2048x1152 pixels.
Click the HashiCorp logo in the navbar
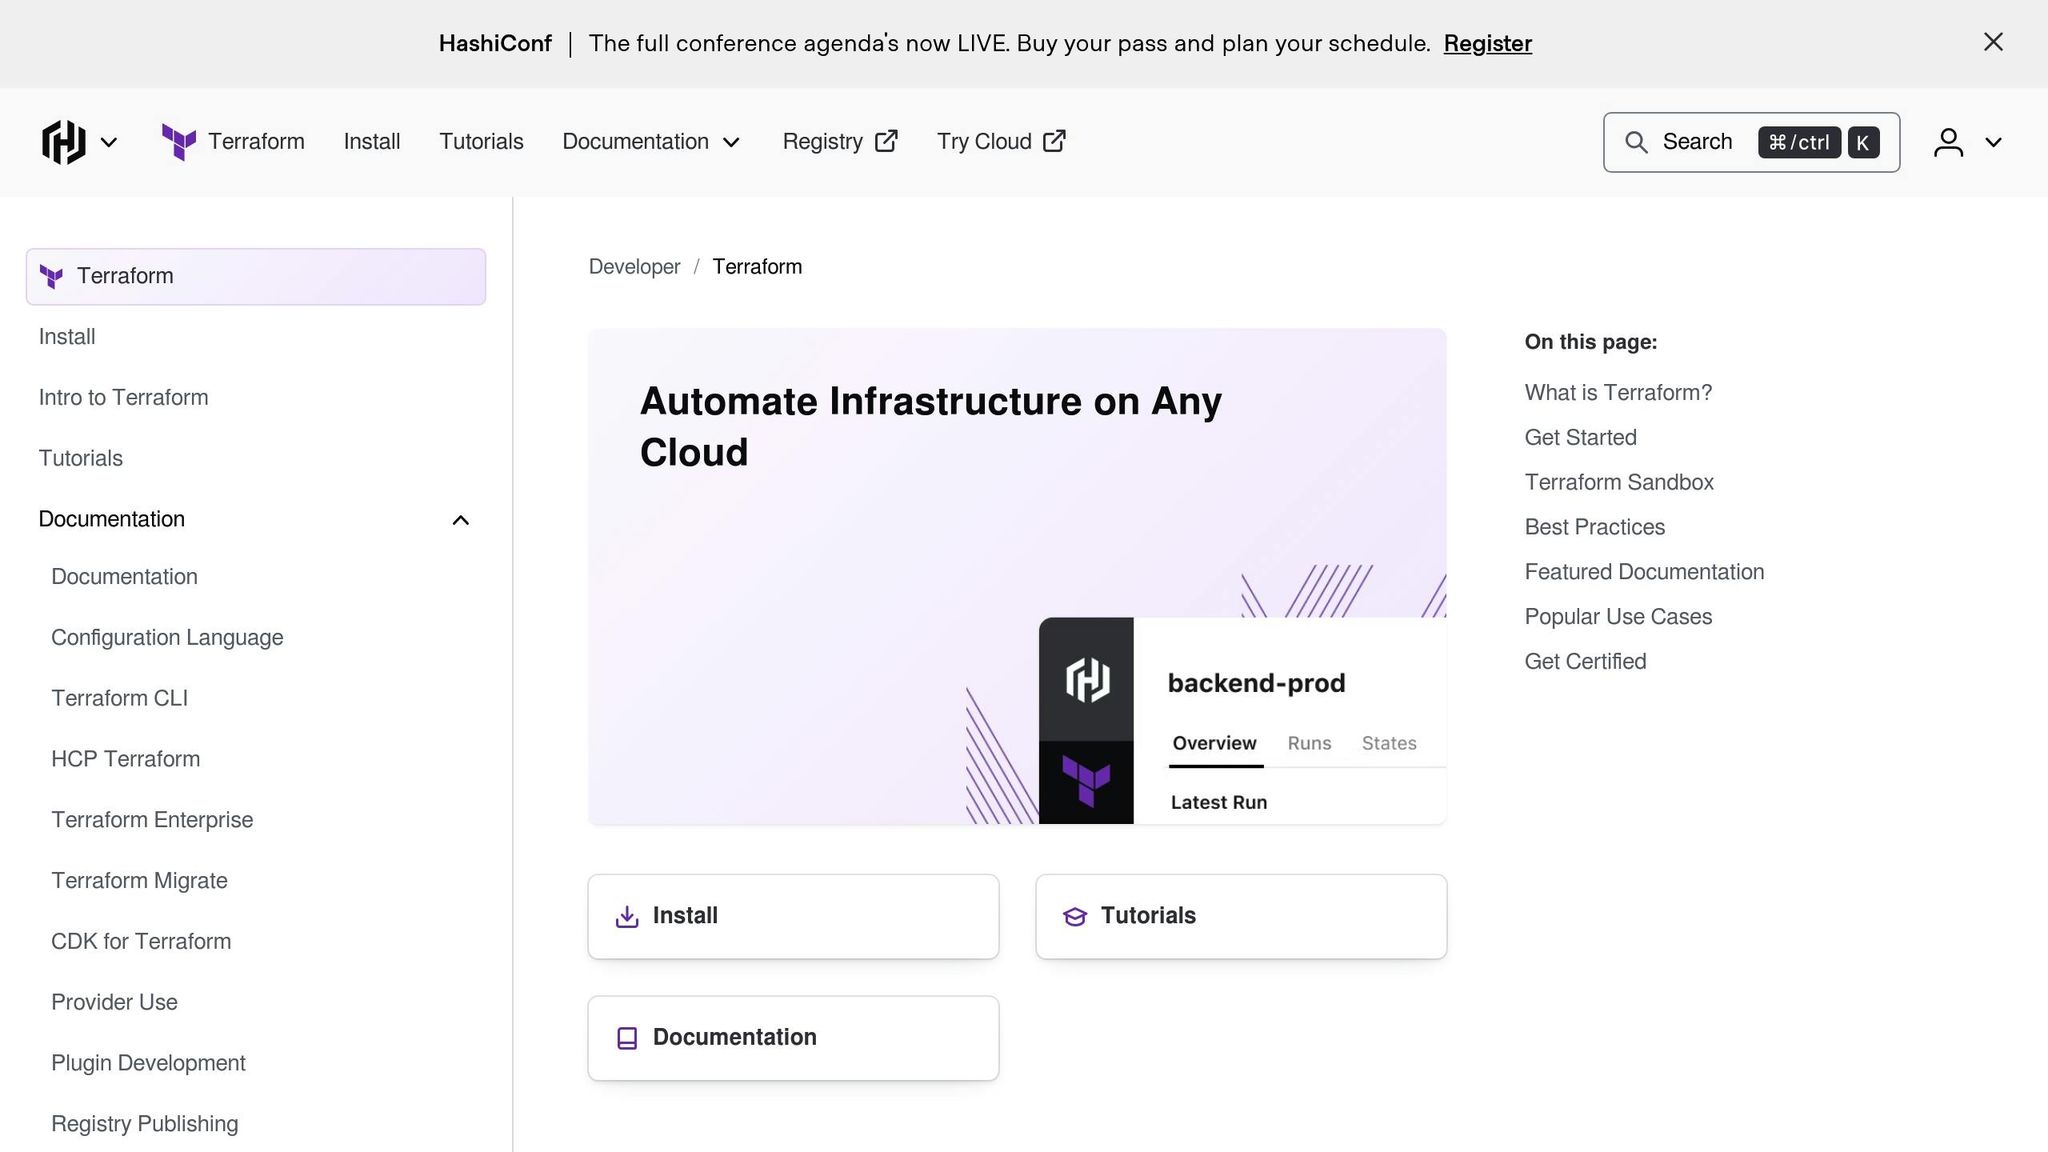point(63,142)
